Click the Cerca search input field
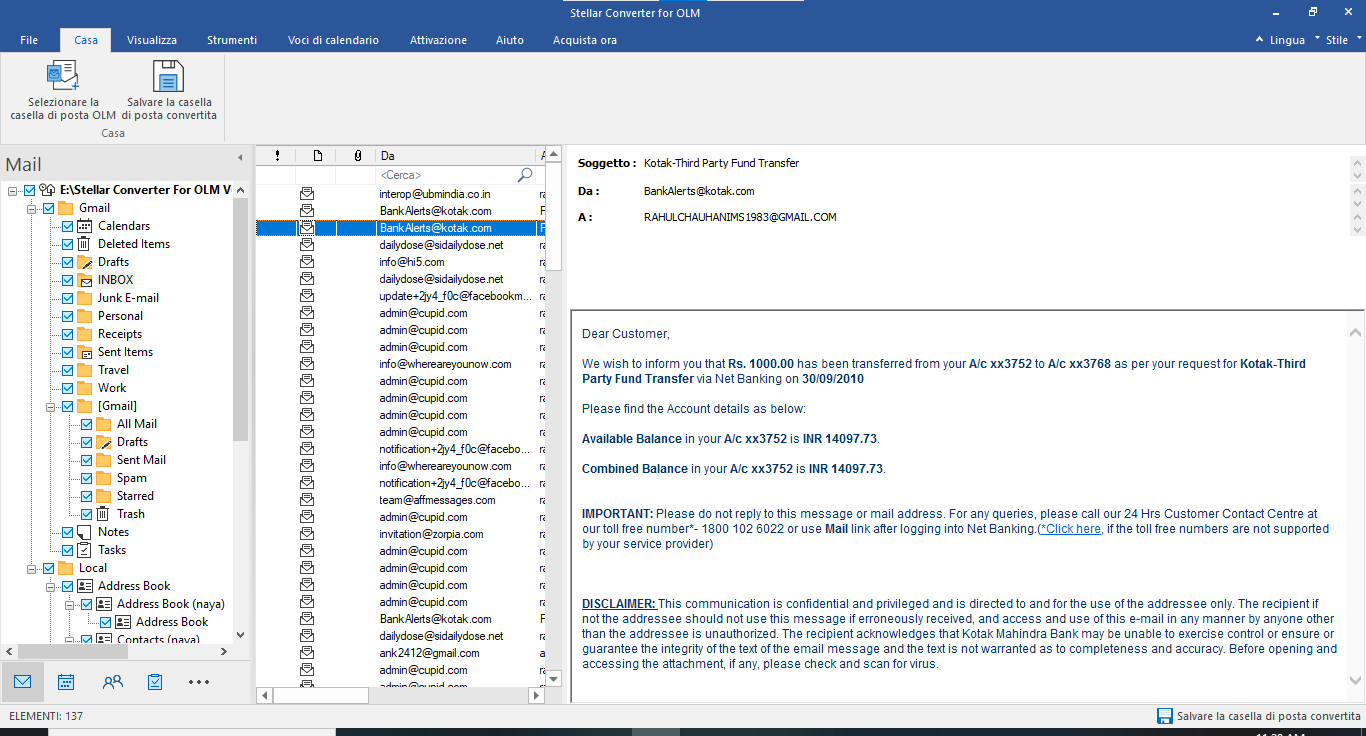 445,175
